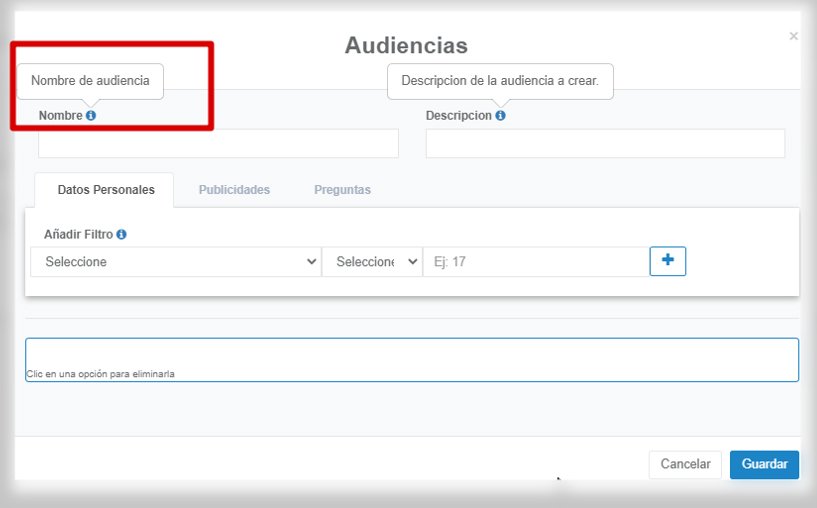
Task: Open the second Seleccione operator dropdown
Action: 372,262
